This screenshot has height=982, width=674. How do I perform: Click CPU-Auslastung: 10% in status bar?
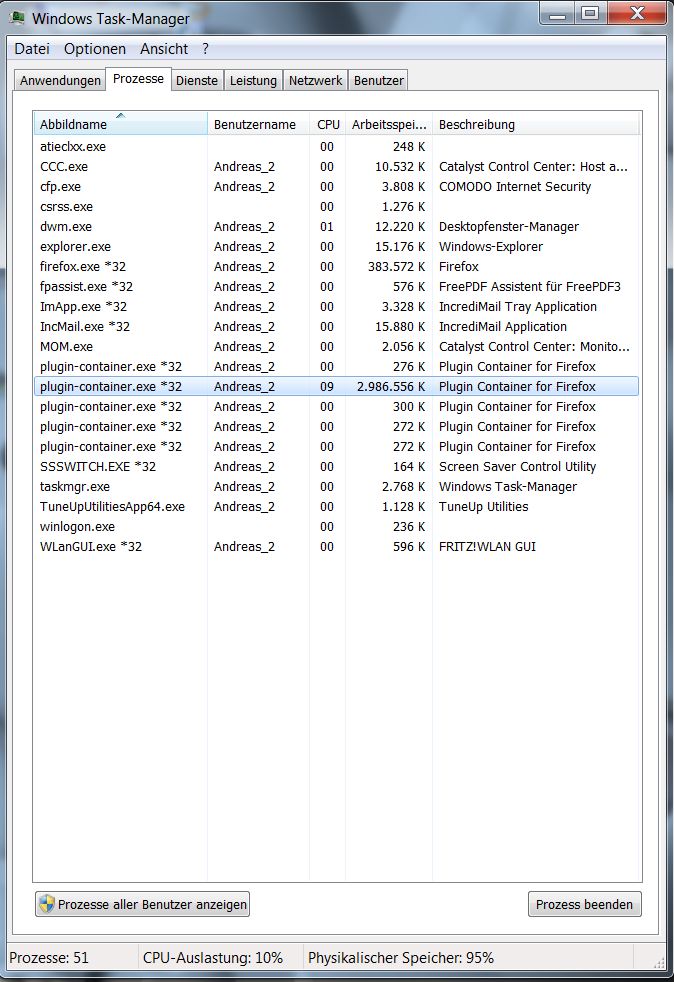point(213,958)
